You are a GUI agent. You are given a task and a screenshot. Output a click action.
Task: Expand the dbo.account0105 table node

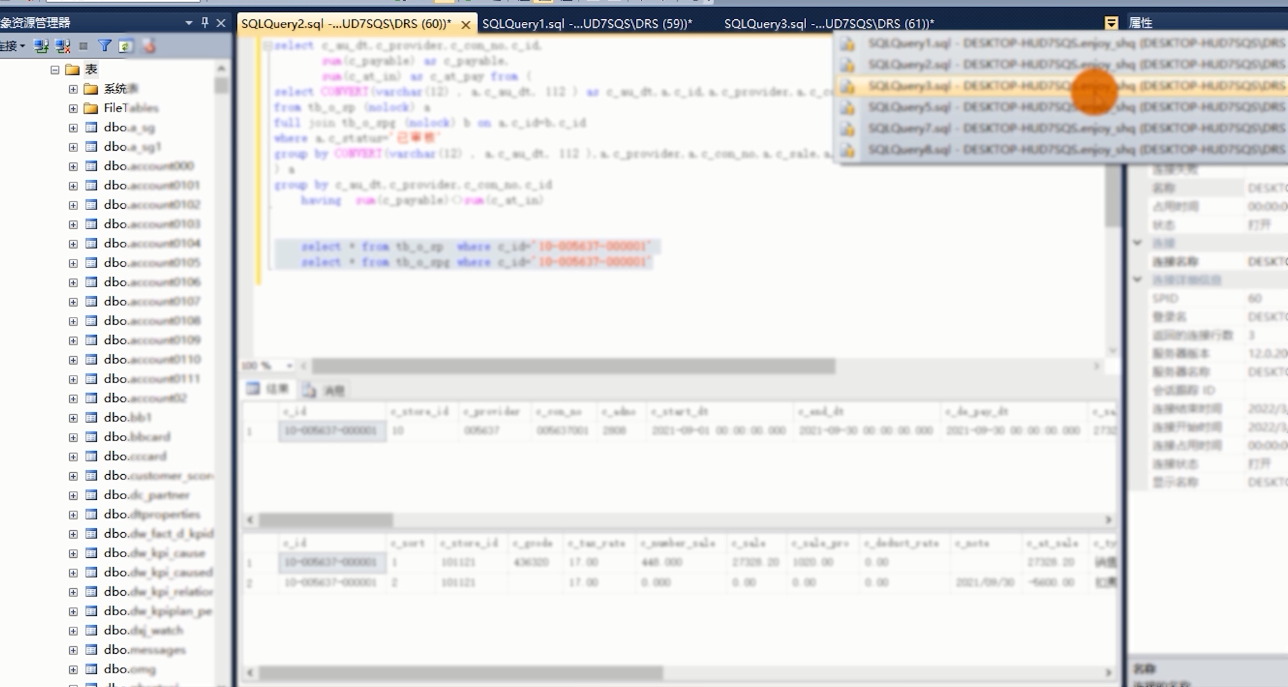click(x=73, y=262)
